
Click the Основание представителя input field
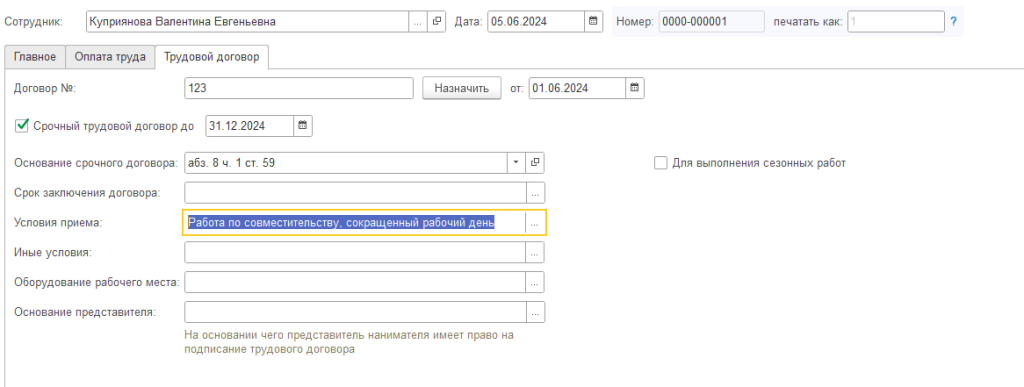355,312
